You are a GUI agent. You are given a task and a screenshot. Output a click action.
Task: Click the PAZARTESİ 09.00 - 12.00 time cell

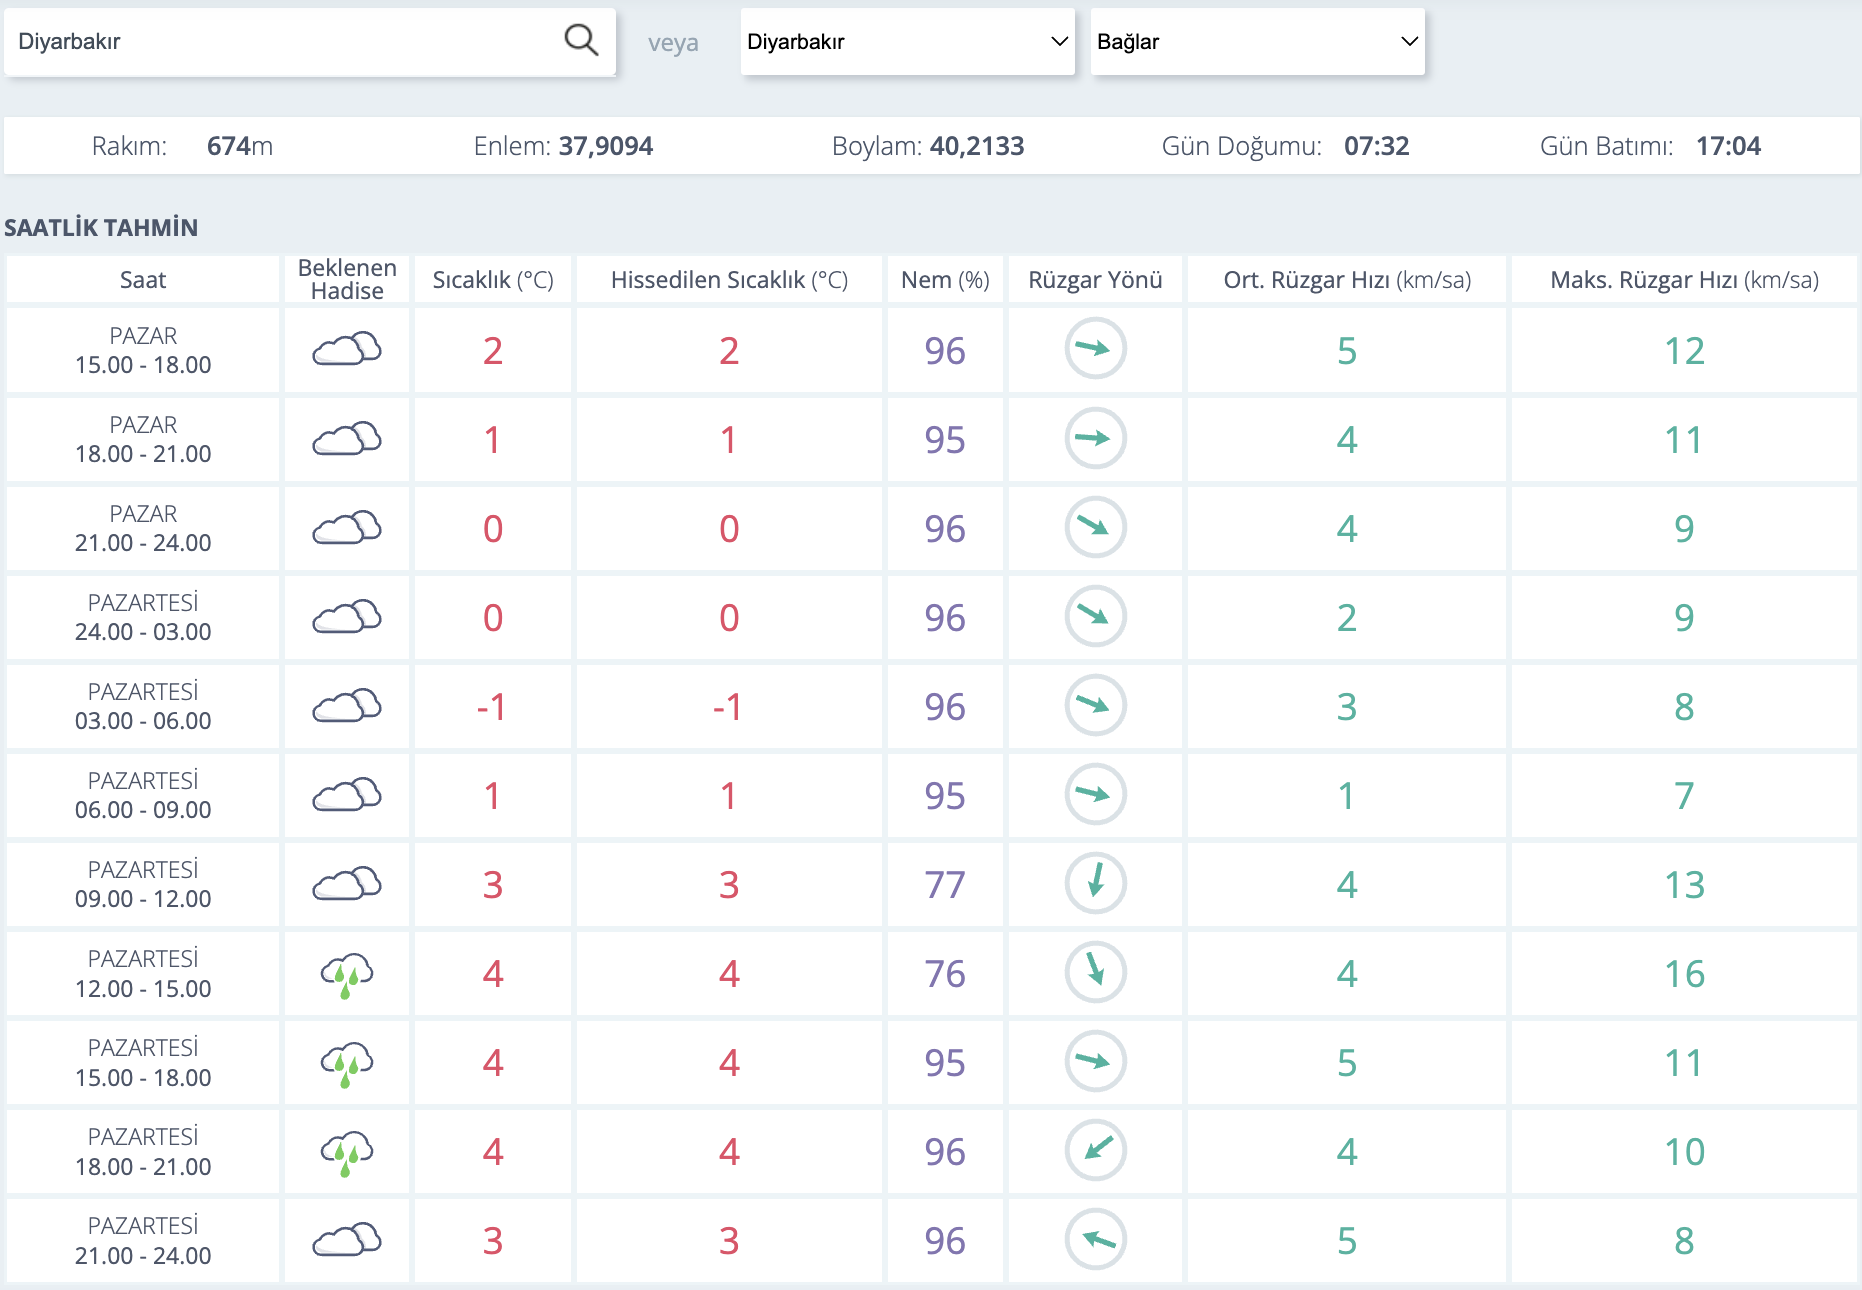143,884
